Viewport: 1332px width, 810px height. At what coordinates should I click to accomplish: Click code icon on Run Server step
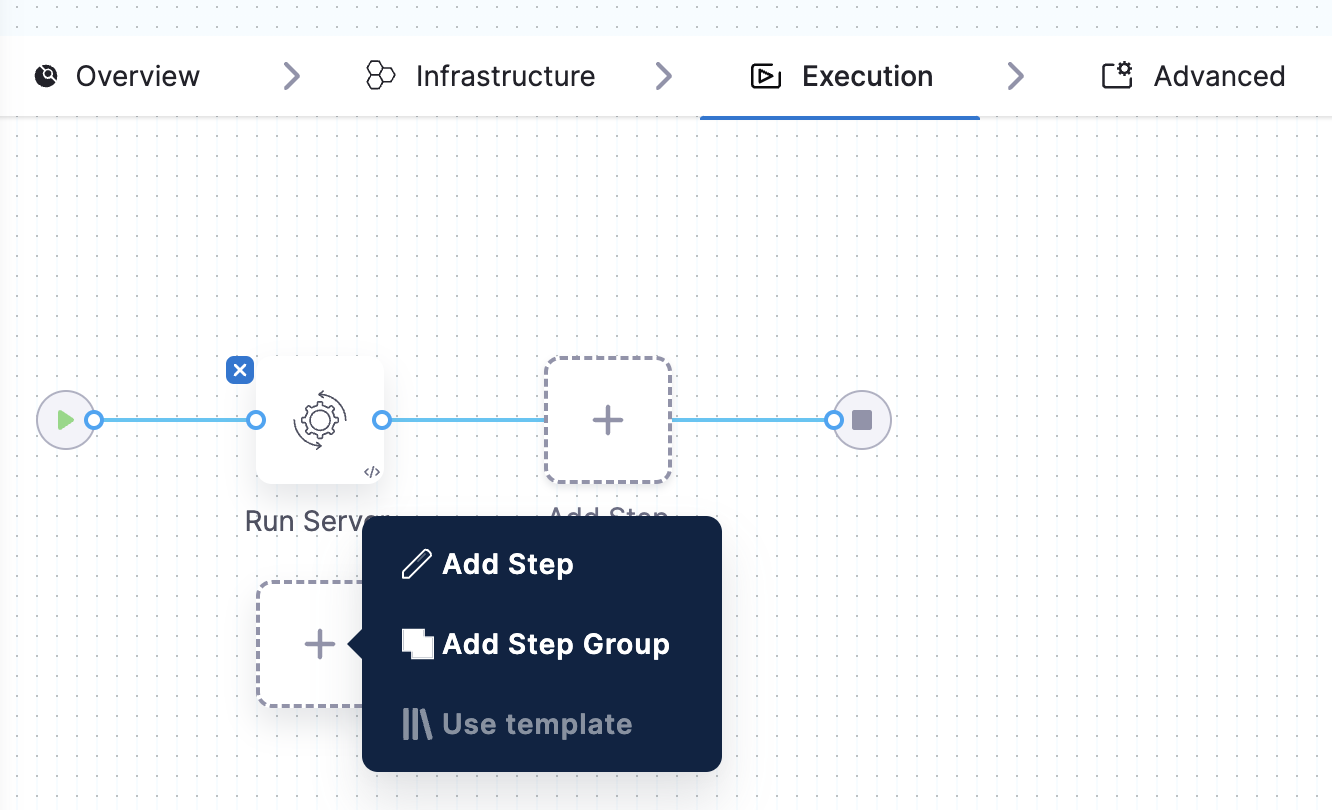coord(371,472)
